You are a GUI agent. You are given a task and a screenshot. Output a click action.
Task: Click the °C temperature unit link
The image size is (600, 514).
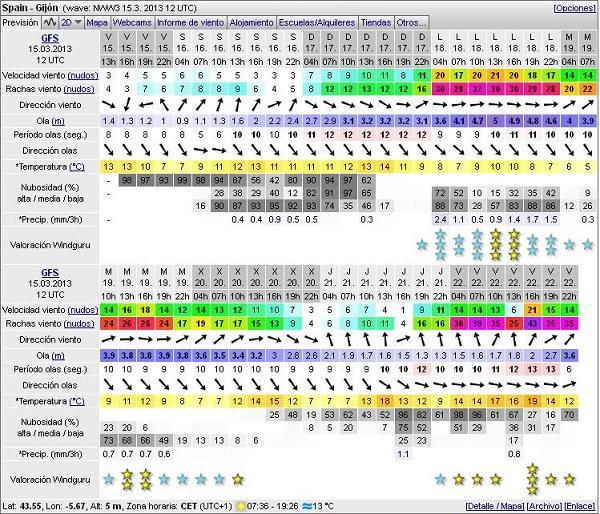click(76, 166)
